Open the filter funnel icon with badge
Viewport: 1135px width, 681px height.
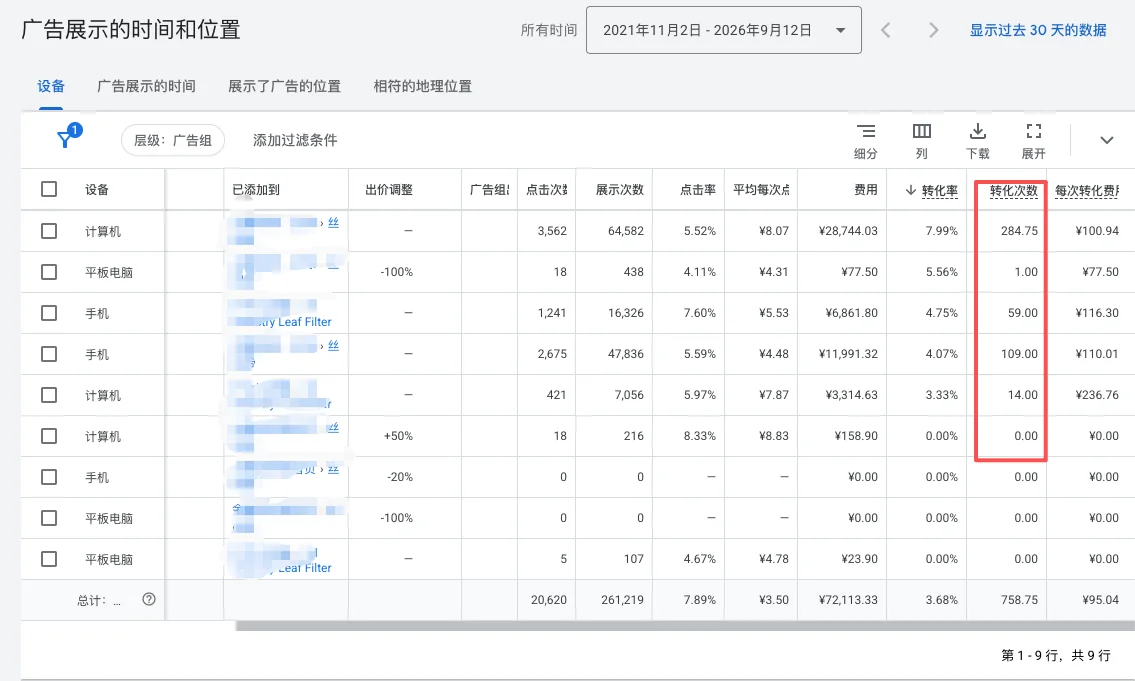(x=68, y=136)
